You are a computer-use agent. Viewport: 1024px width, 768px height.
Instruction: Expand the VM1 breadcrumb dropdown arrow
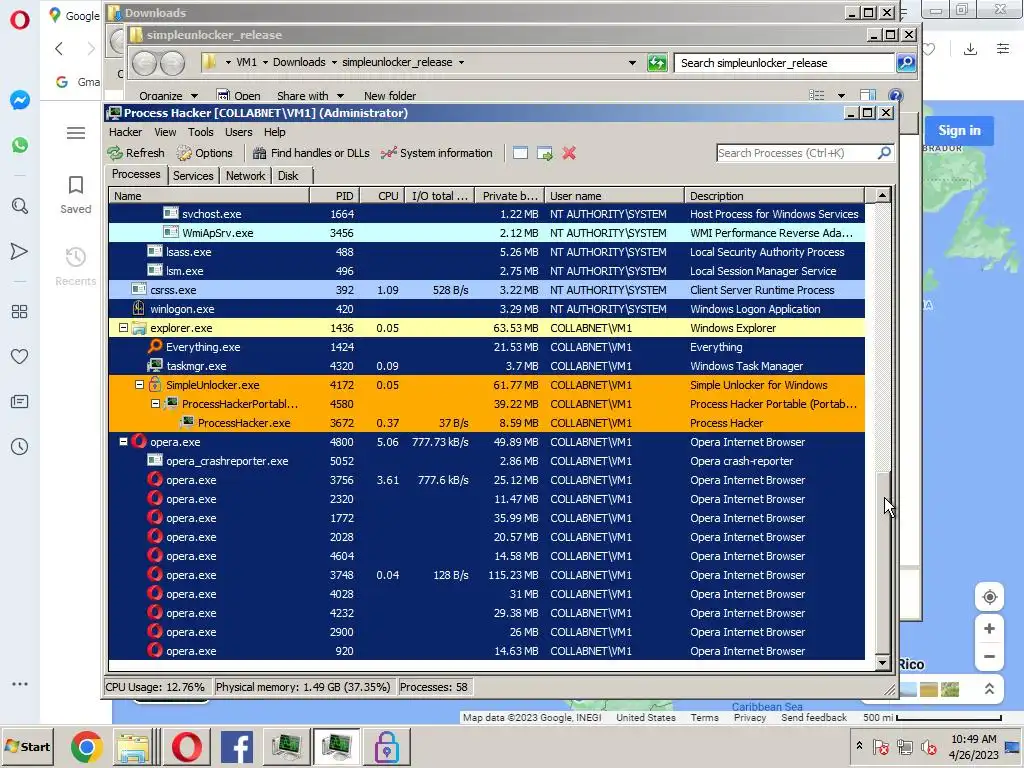pyautogui.click(x=265, y=63)
